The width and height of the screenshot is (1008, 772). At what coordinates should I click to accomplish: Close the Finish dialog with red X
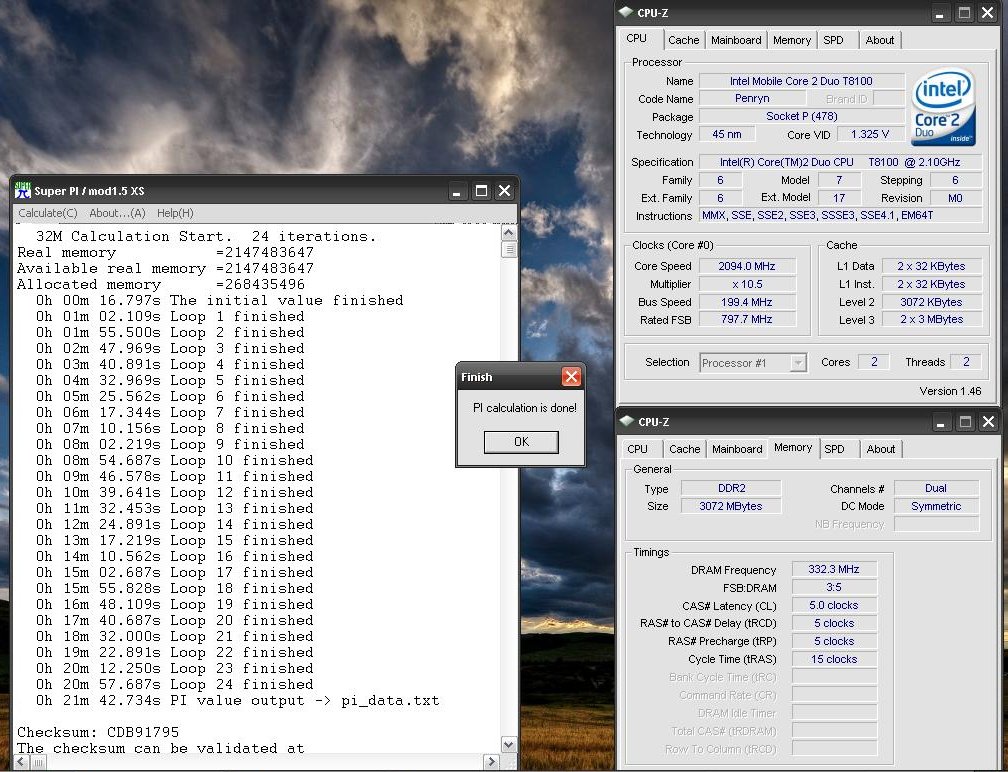(x=571, y=377)
